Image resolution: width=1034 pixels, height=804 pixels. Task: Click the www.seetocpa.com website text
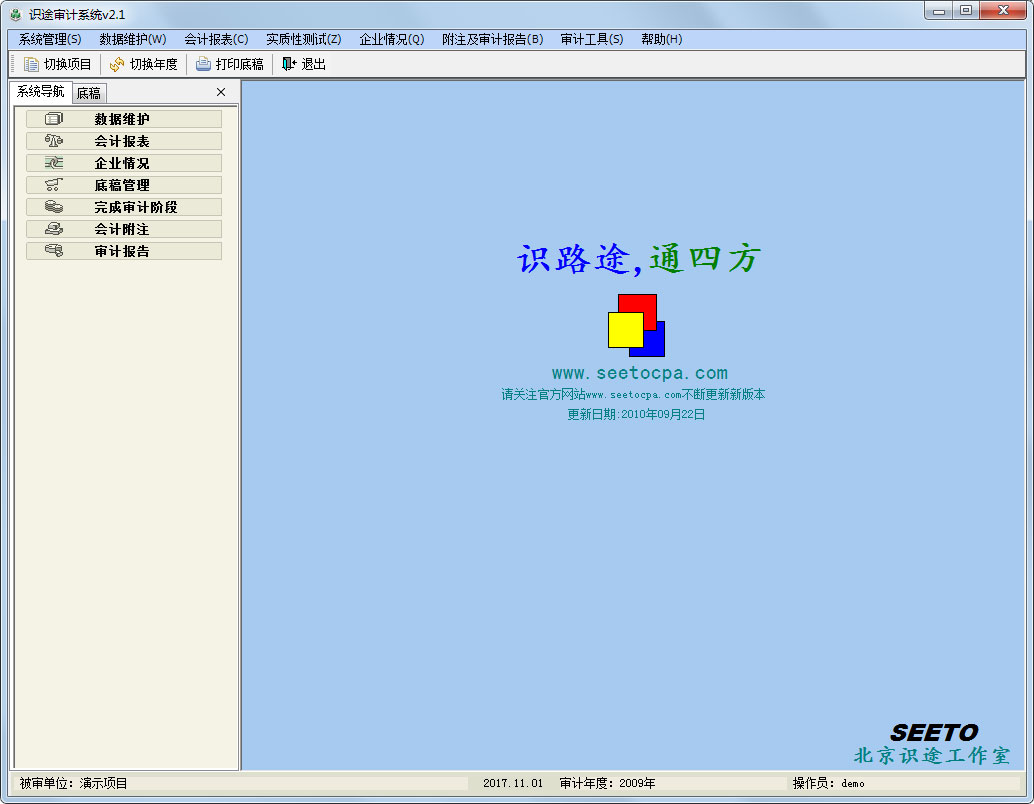tap(640, 373)
